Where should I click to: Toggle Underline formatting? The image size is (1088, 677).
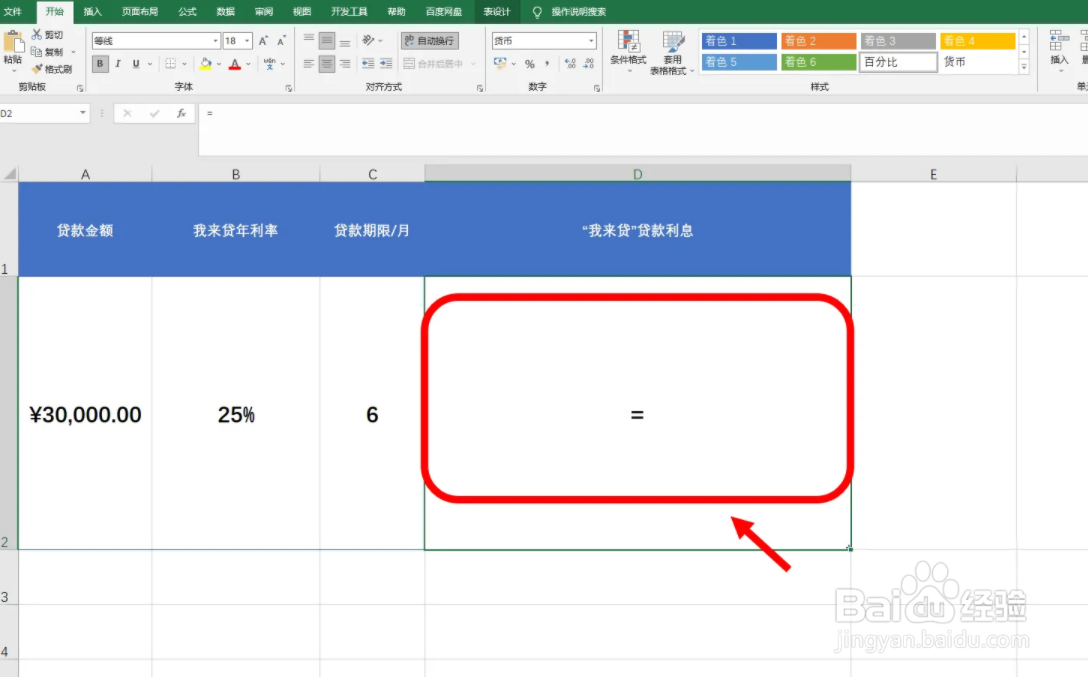(x=136, y=64)
